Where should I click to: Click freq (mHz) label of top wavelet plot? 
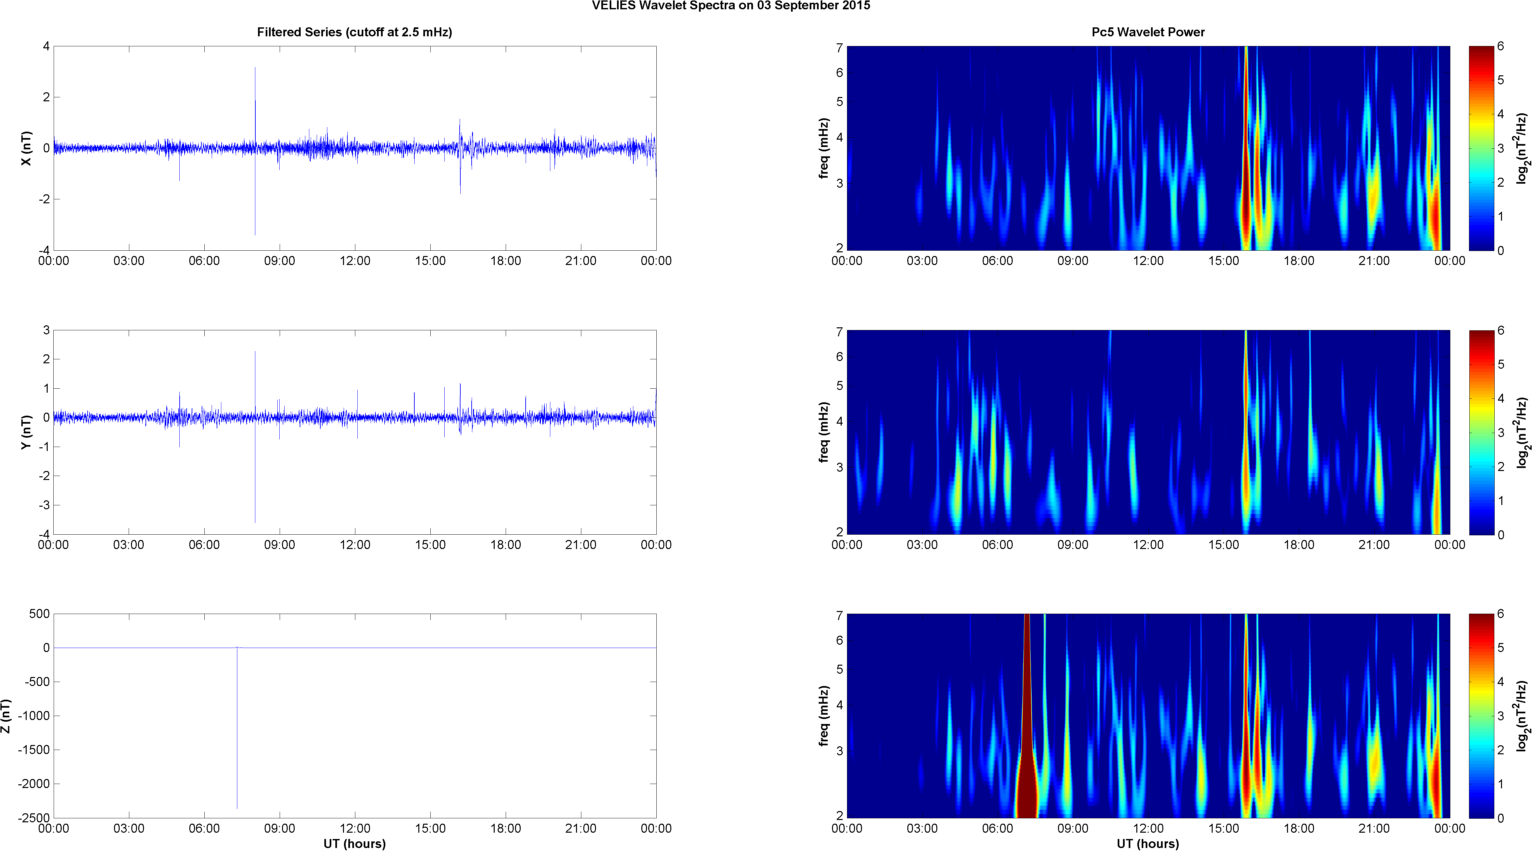point(824,148)
